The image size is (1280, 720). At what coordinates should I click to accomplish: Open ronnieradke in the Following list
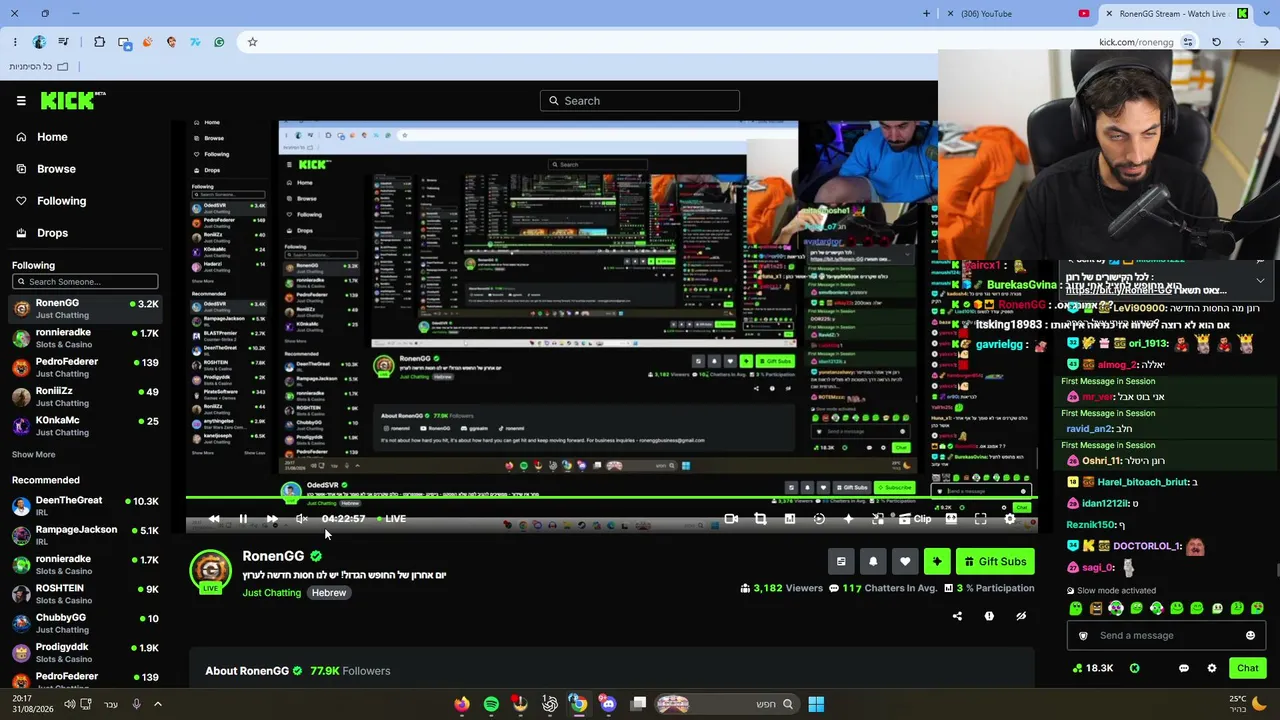pyautogui.click(x=85, y=338)
